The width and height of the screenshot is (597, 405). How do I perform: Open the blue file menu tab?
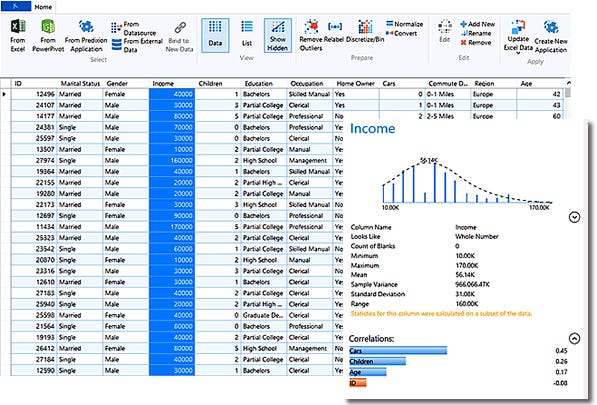pos(16,6)
